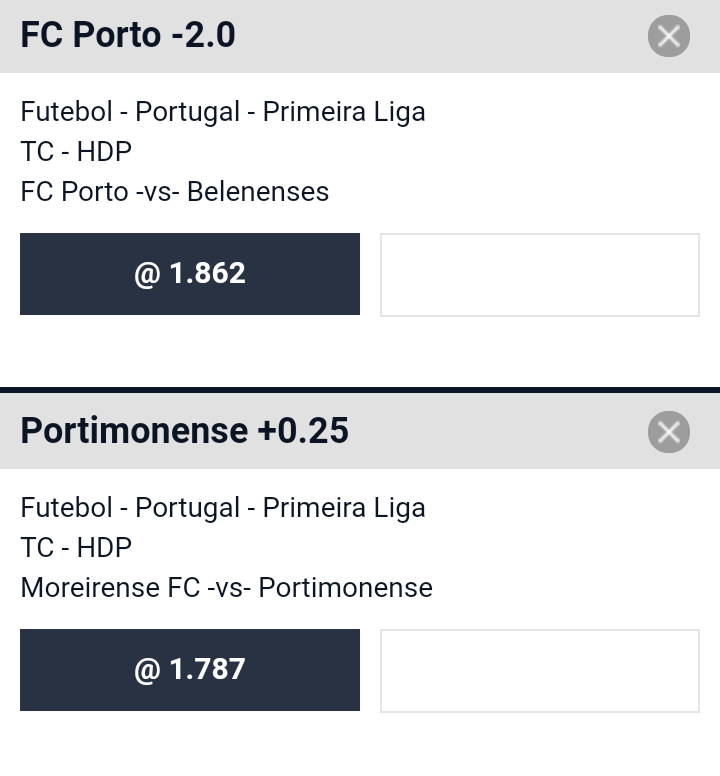Click the Belenenses team name
Screen dimensions: 720x776
click(x=258, y=192)
